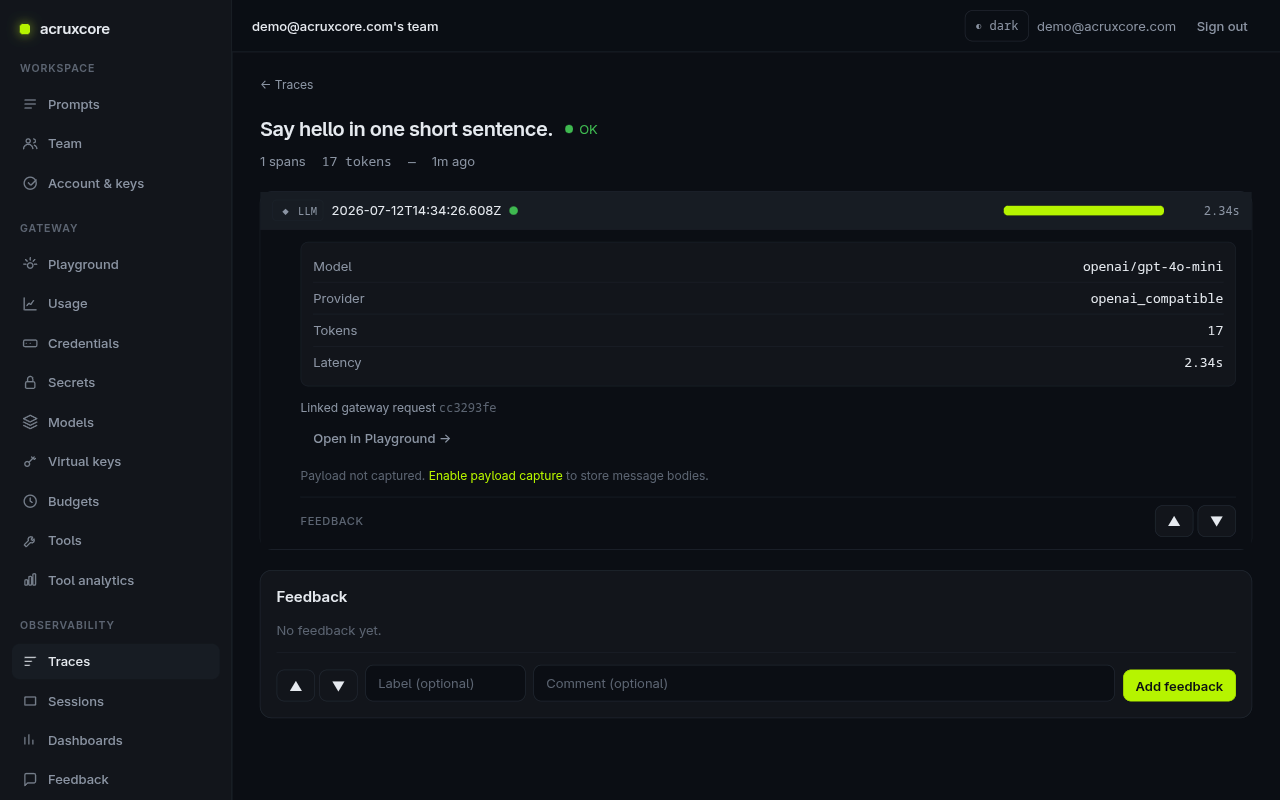Click the Tool analytics bar-chart icon
The width and height of the screenshot is (1280, 800).
tap(30, 580)
